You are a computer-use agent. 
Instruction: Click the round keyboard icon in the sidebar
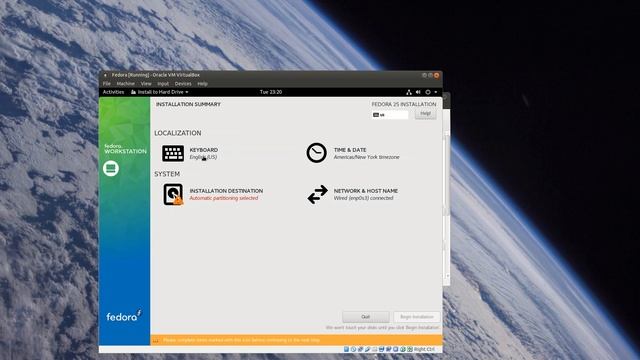coord(111,168)
